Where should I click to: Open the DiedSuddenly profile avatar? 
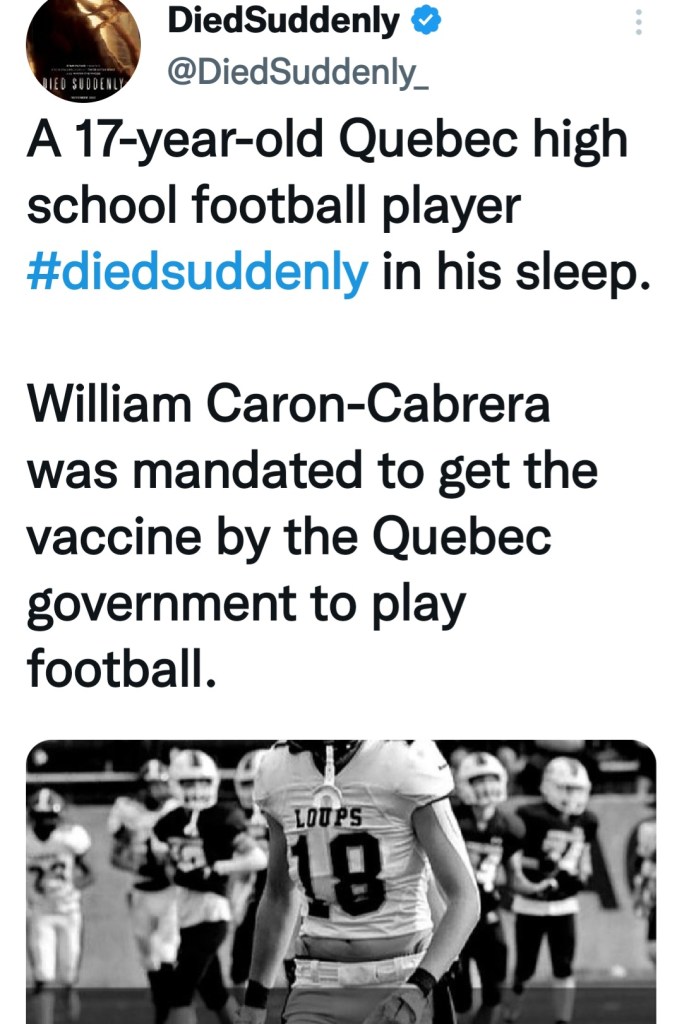point(82,48)
